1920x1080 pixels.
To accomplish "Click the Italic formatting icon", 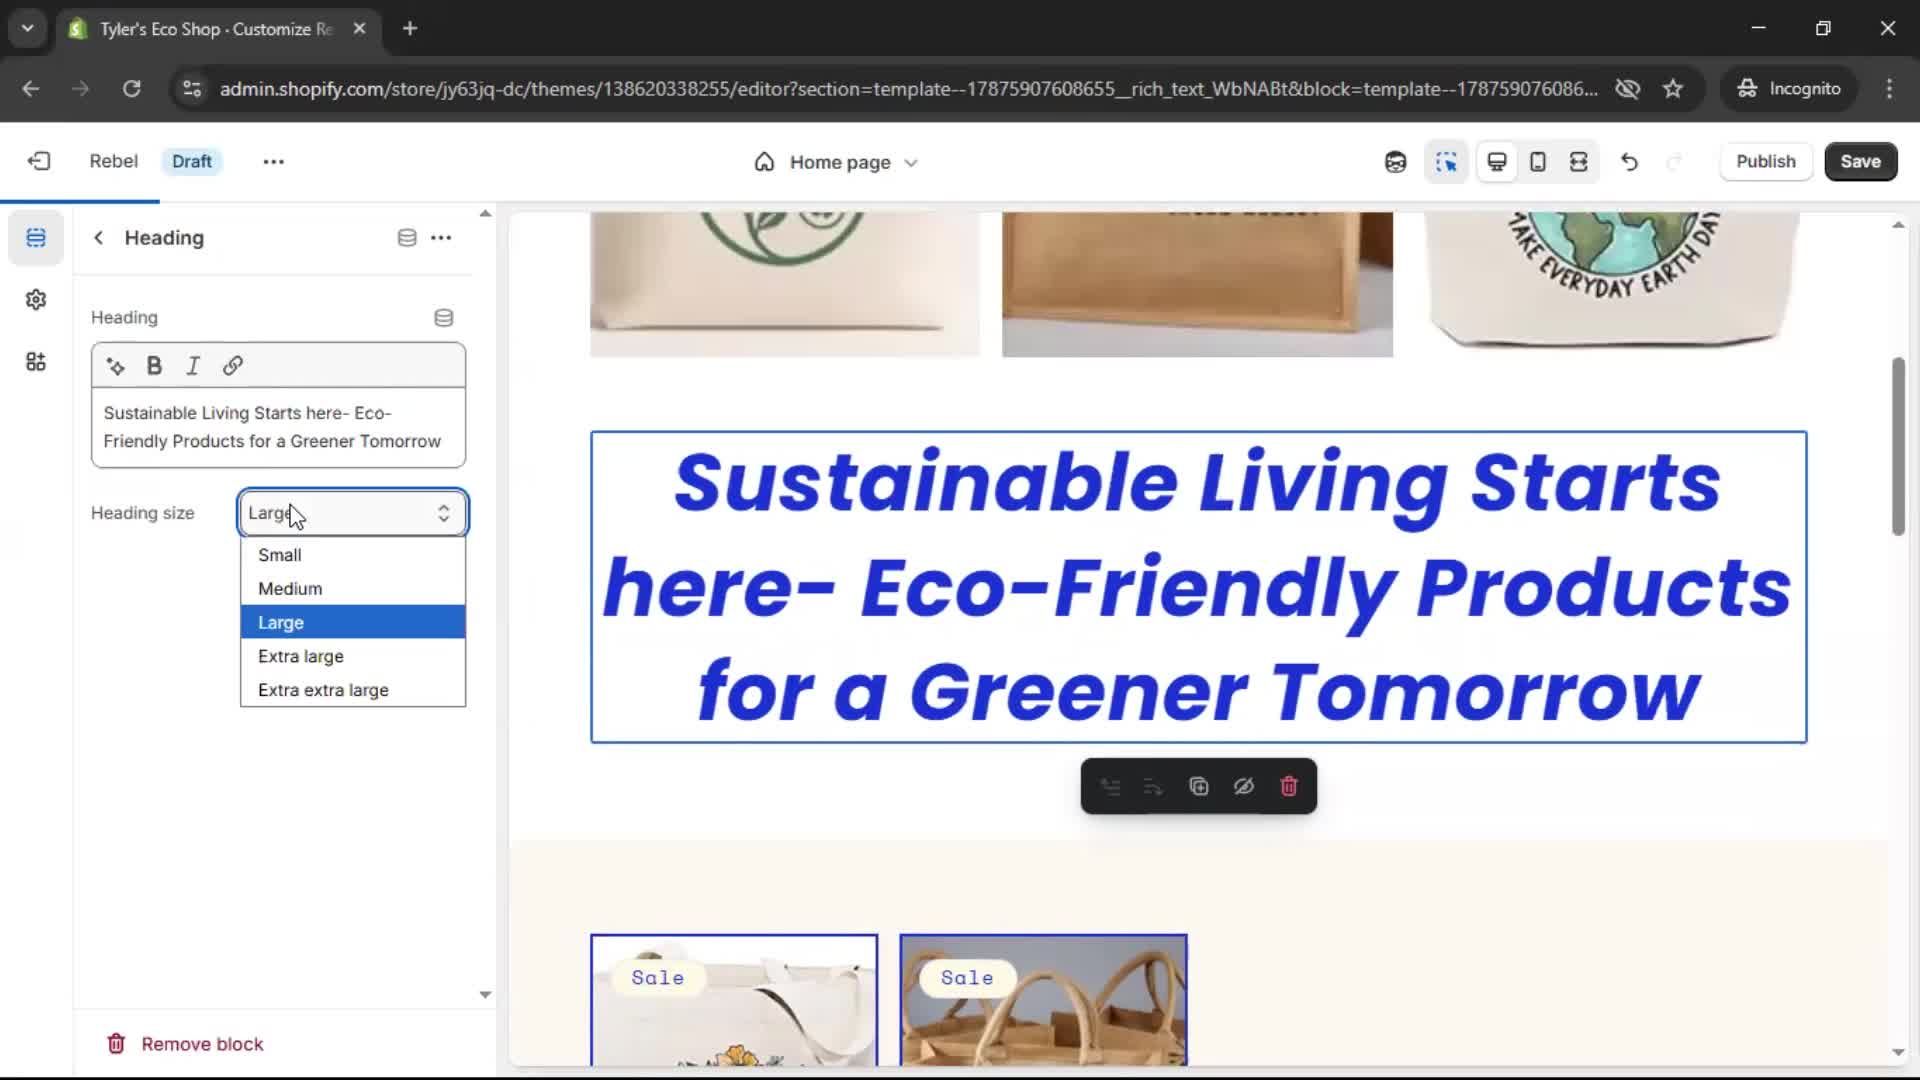I will tap(193, 366).
